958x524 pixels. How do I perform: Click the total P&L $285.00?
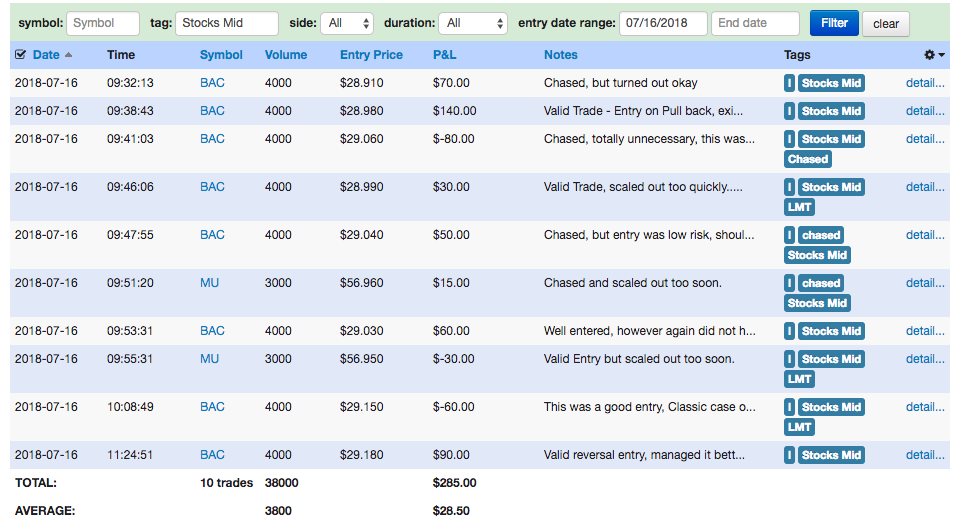point(455,483)
